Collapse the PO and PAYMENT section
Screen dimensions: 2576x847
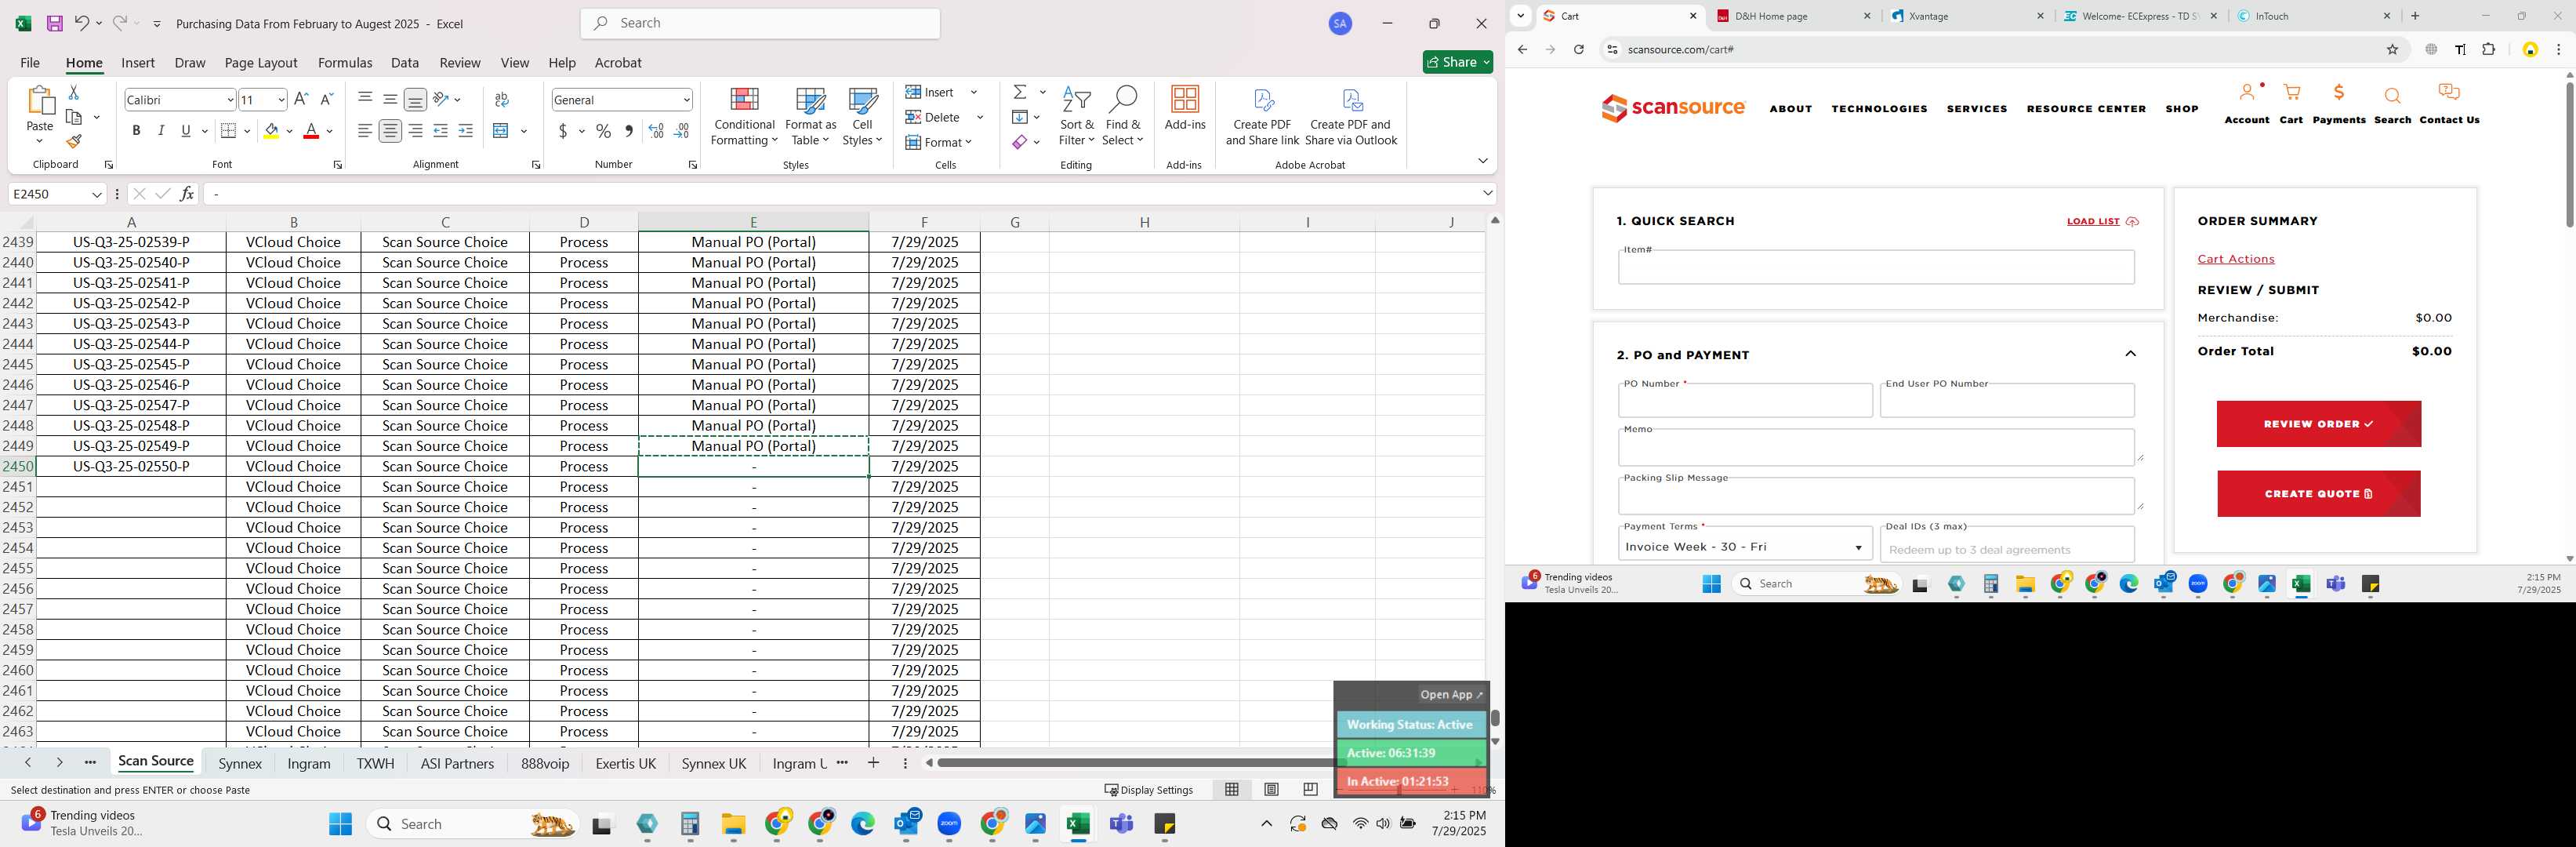pyautogui.click(x=2130, y=354)
